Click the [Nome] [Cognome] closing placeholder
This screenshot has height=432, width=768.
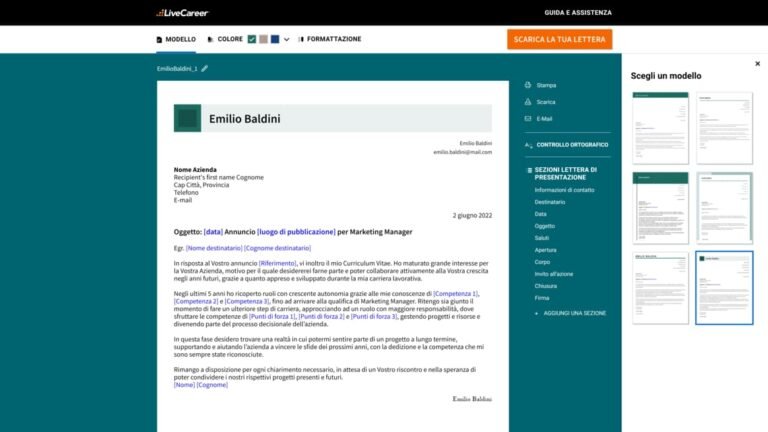pos(201,385)
